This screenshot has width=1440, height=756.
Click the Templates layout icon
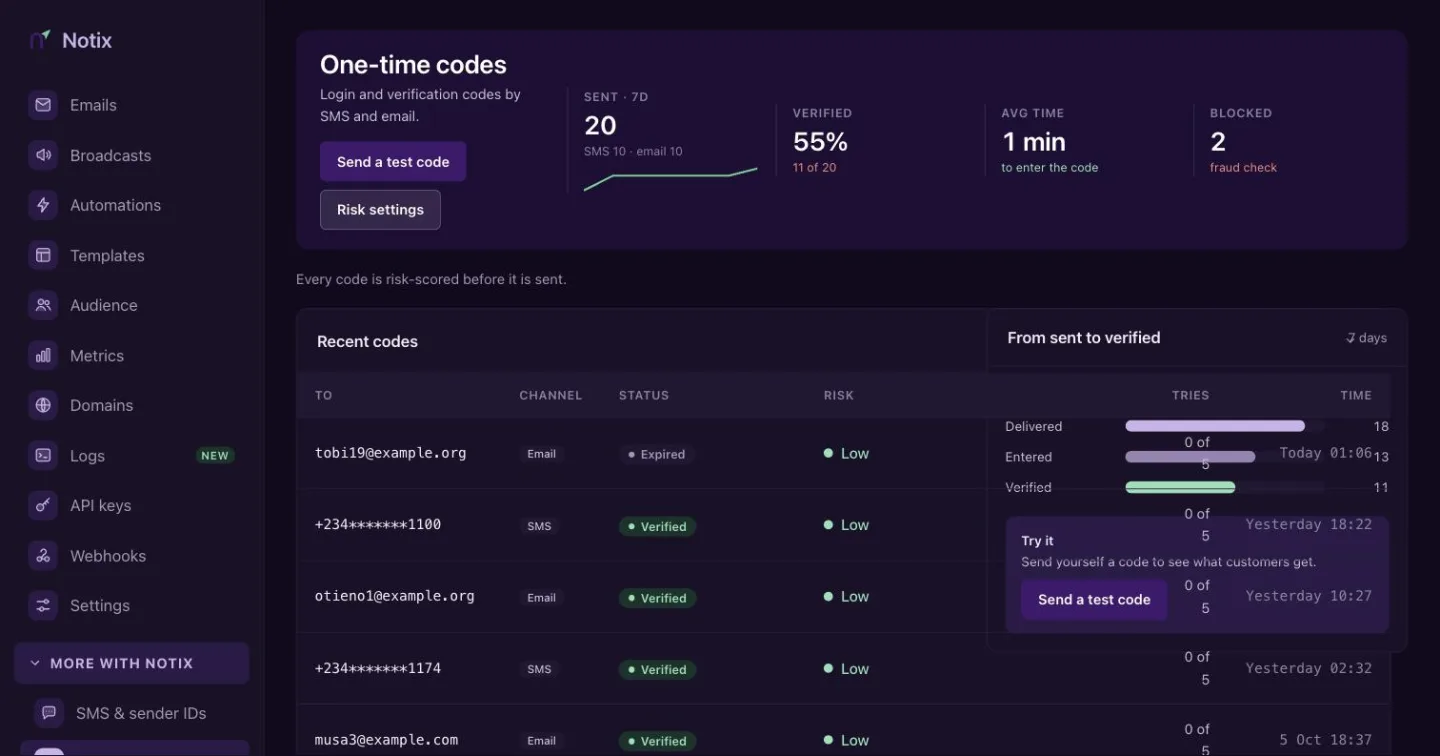tap(43, 255)
